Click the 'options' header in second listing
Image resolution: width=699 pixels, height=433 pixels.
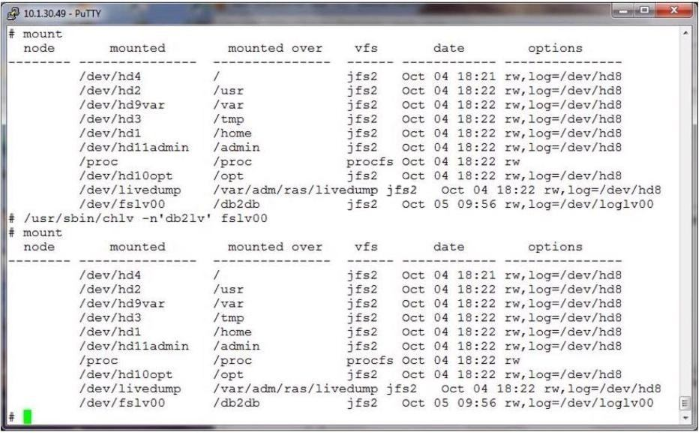click(555, 247)
